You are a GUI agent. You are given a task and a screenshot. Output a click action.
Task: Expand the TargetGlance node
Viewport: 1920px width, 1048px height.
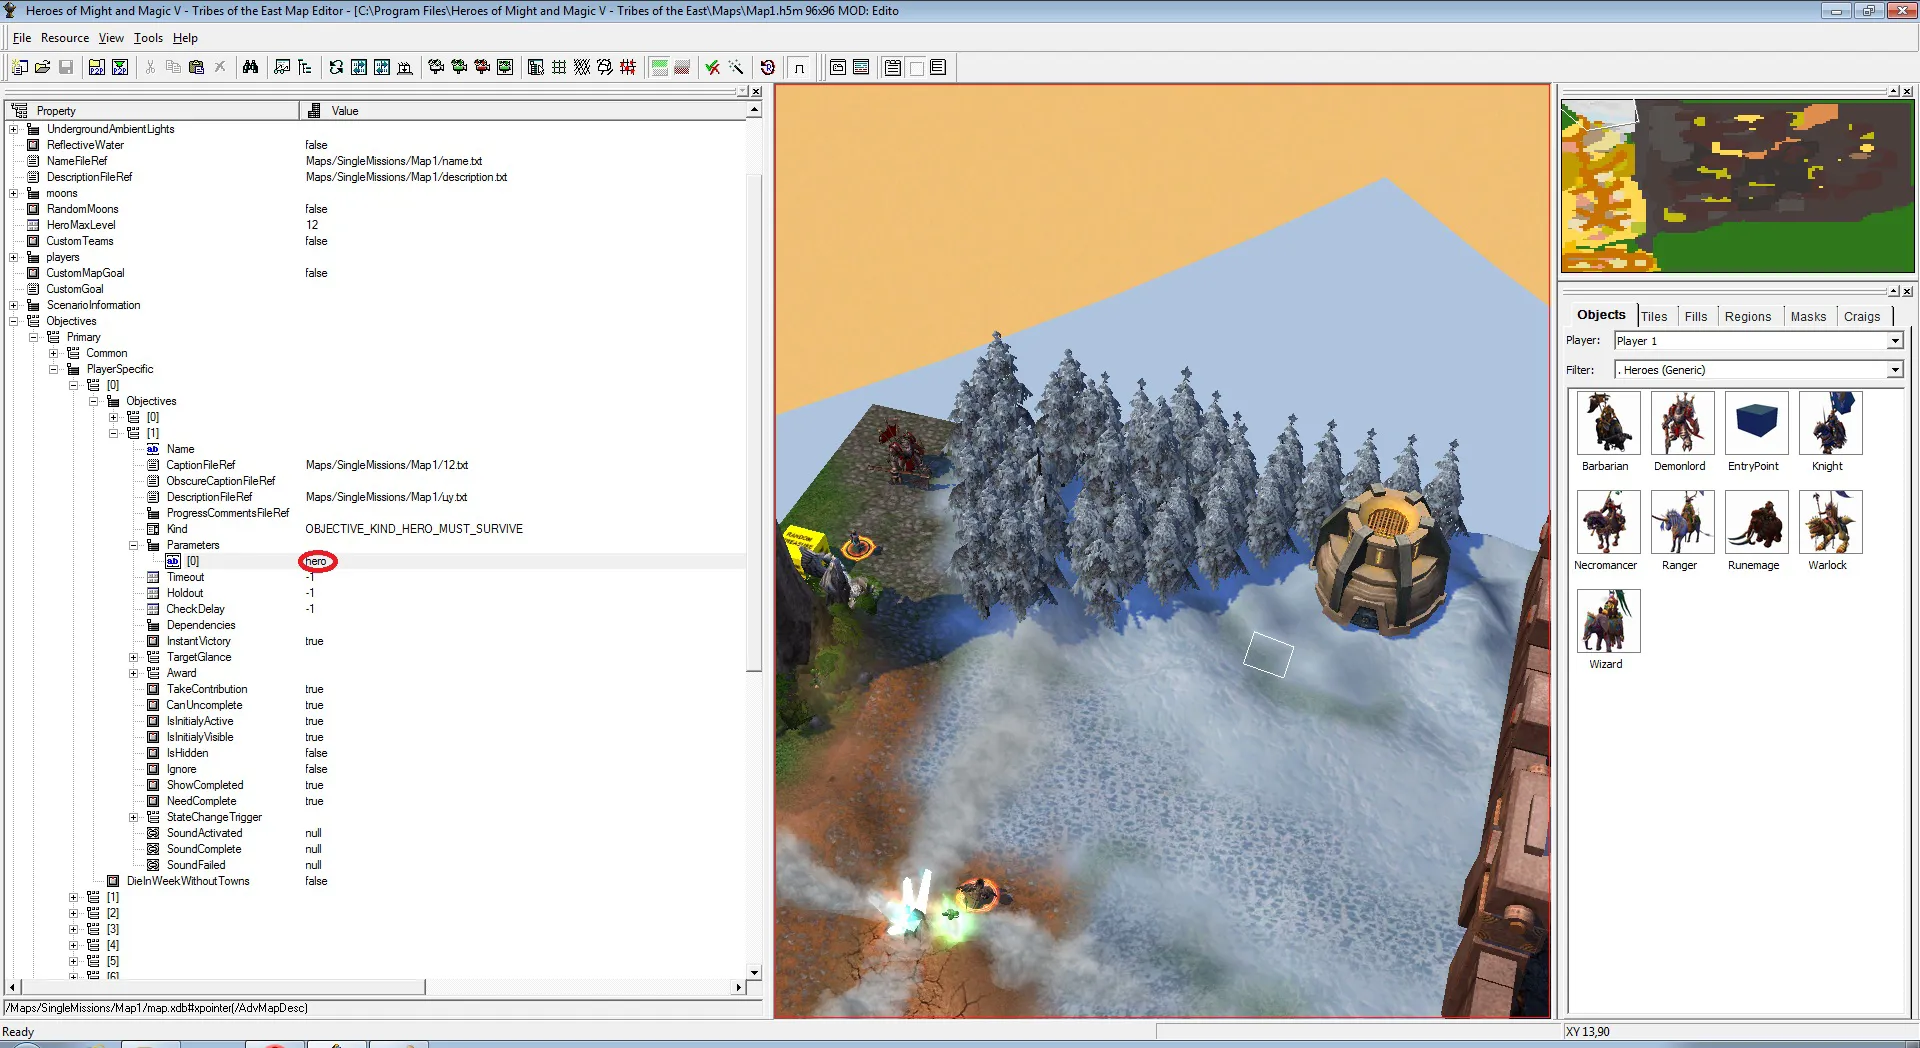[x=133, y=657]
